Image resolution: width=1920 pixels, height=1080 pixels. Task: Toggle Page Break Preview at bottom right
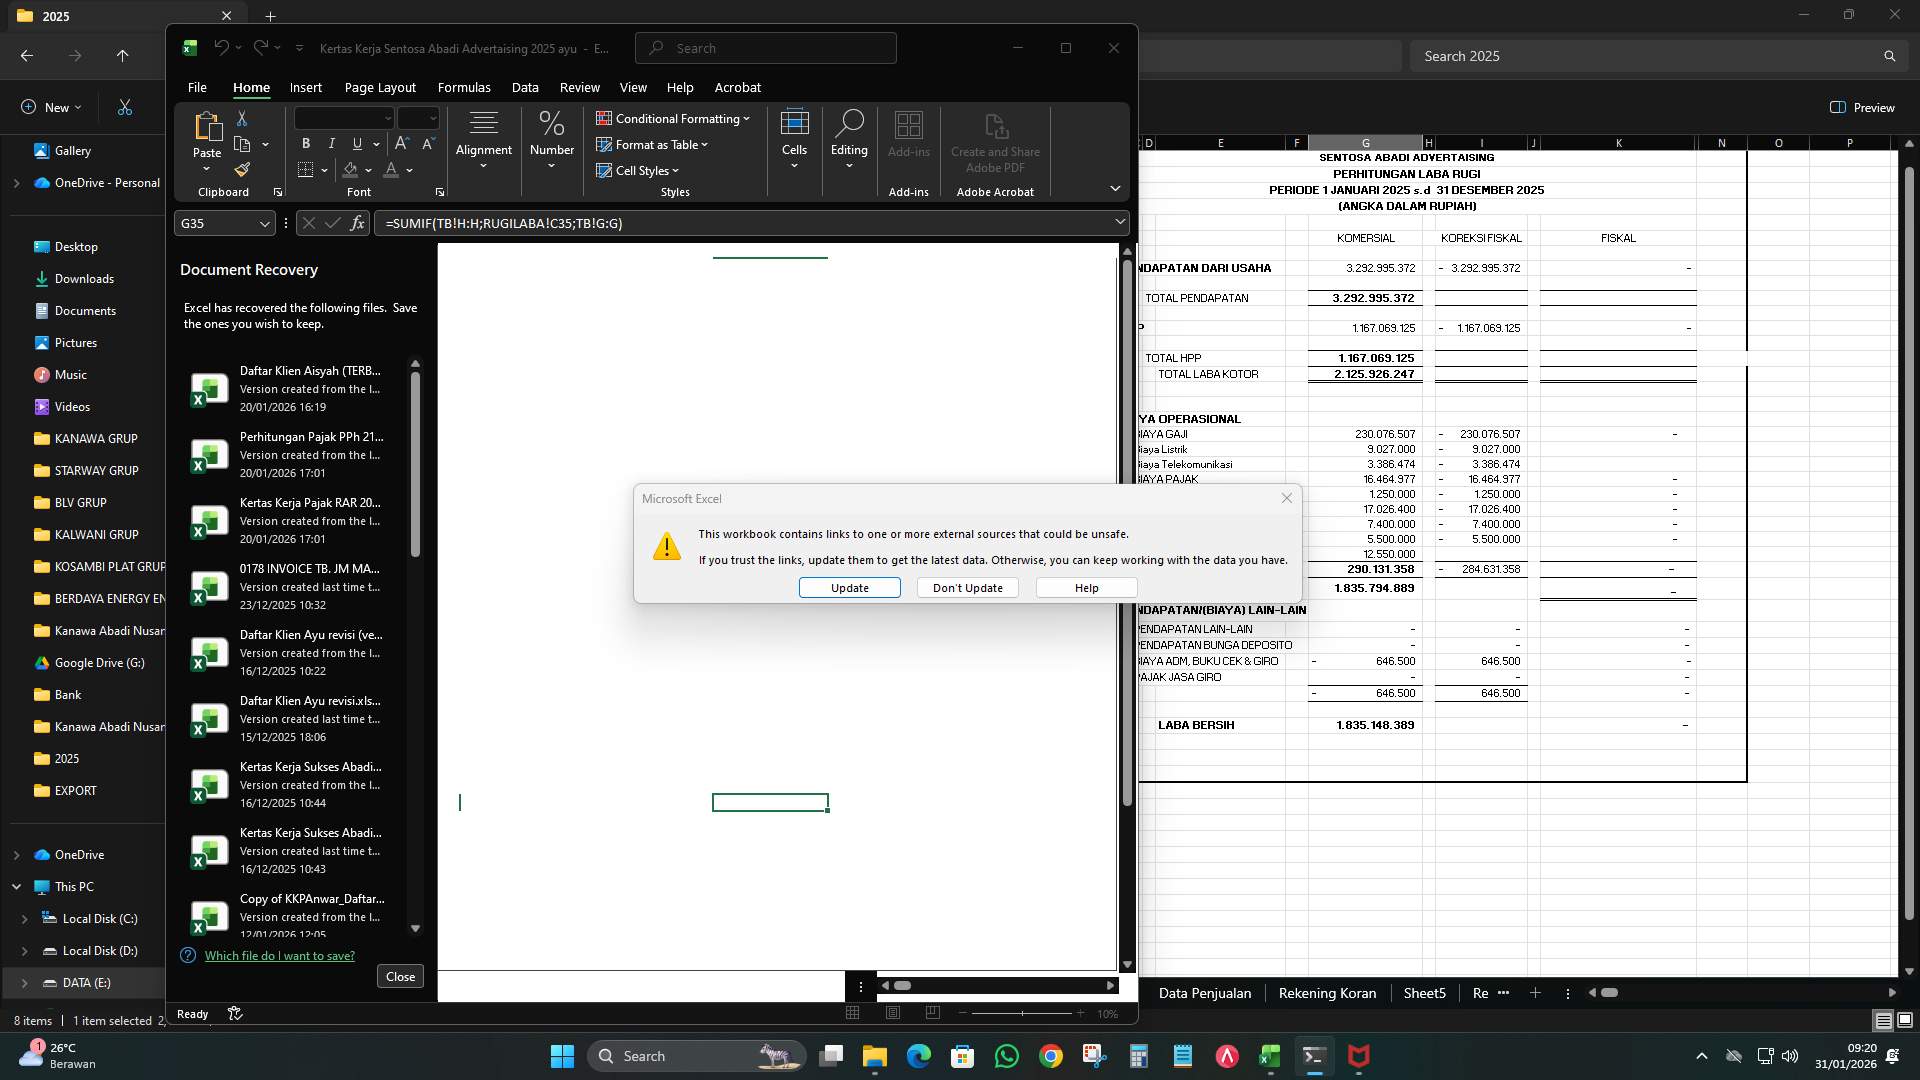[x=933, y=1013]
